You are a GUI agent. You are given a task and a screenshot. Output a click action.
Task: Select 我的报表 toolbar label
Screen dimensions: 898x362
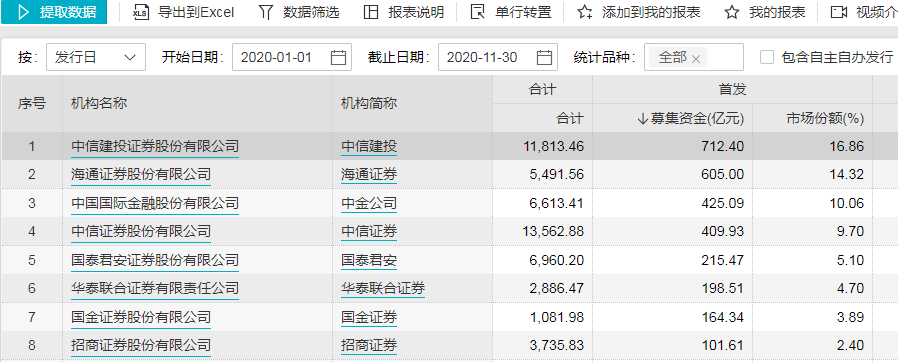coord(777,12)
